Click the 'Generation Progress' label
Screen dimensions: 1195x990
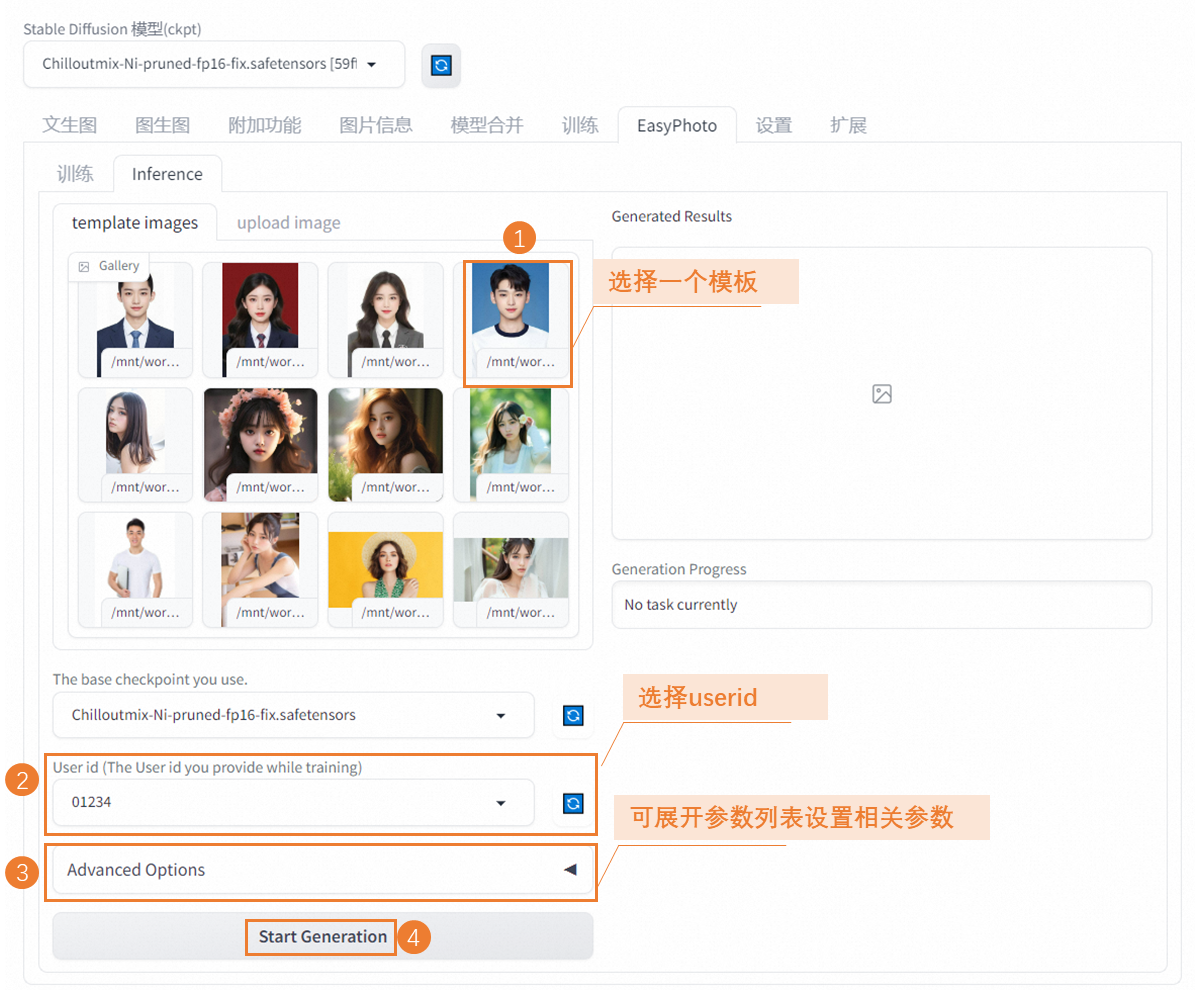(679, 569)
